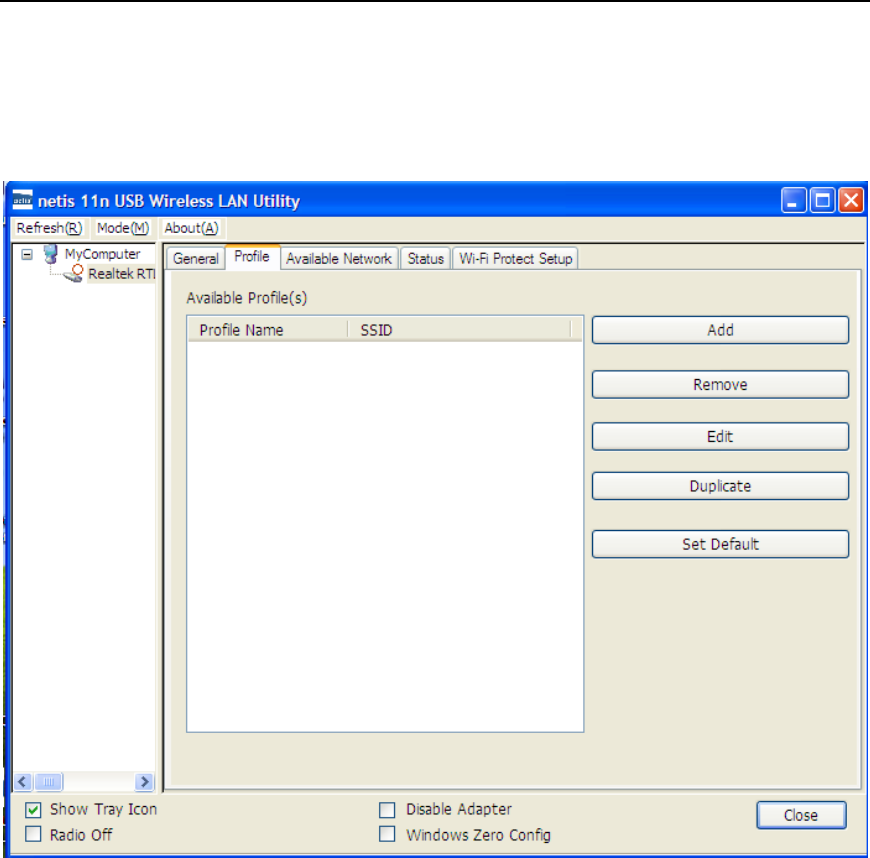870x858 pixels.
Task: Click the MyComputer icon in tree
Action: (50, 254)
